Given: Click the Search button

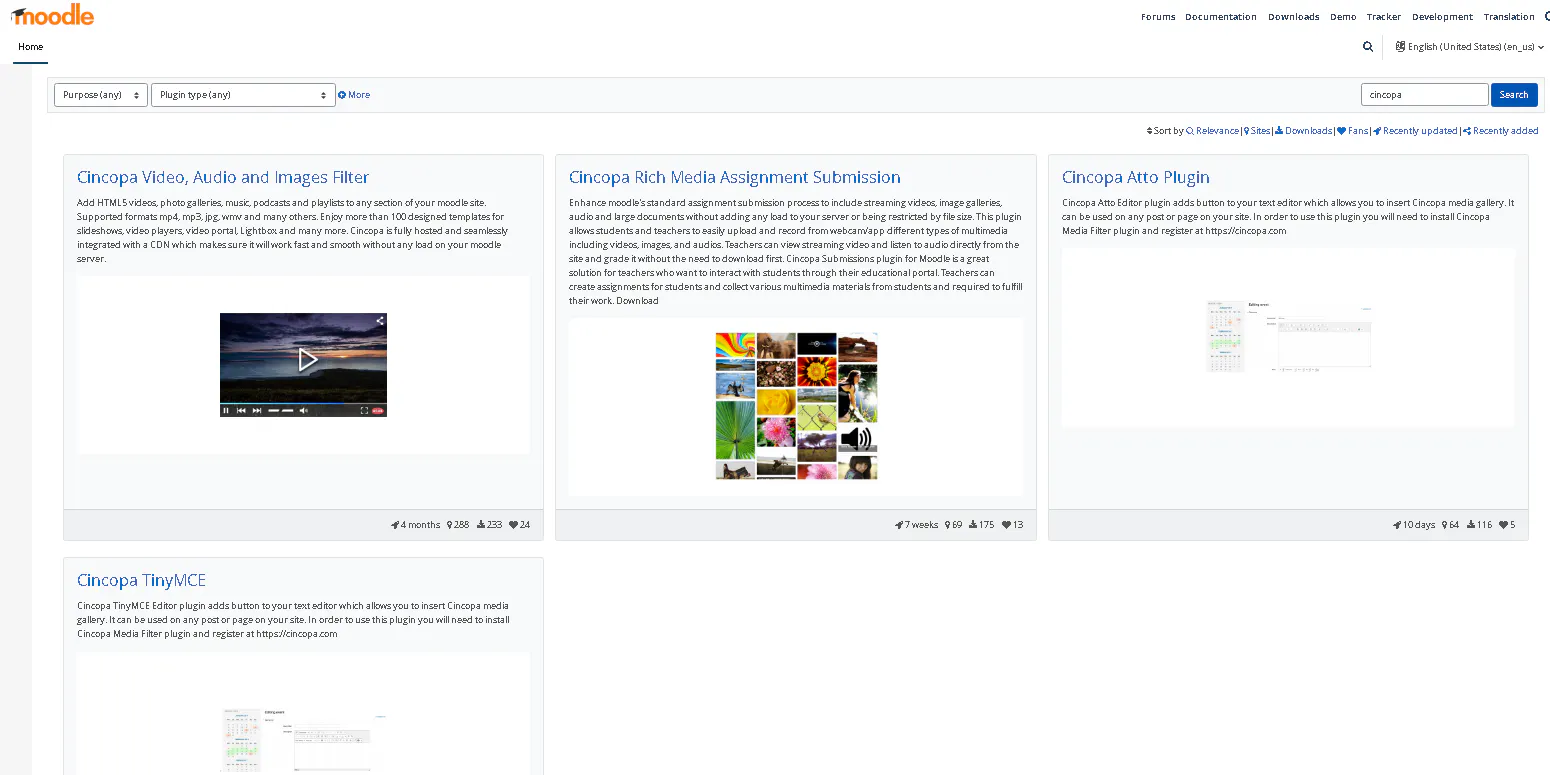Looking at the screenshot, I should [1514, 95].
